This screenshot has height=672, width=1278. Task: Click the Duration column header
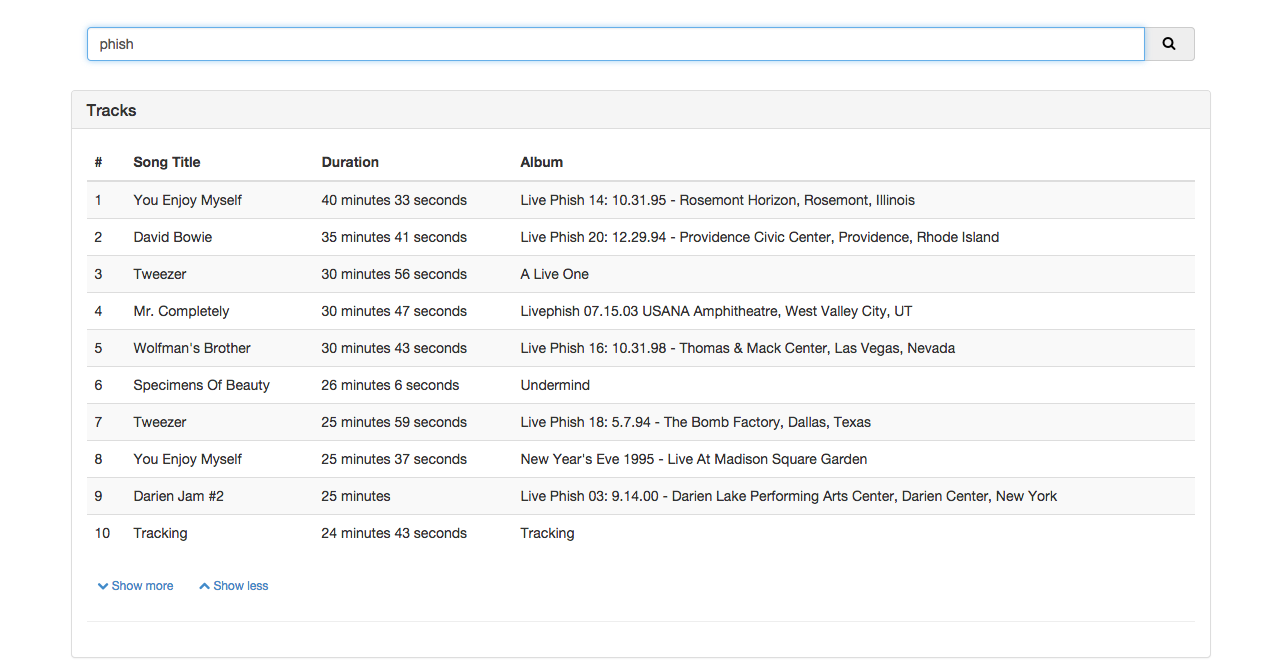click(350, 162)
